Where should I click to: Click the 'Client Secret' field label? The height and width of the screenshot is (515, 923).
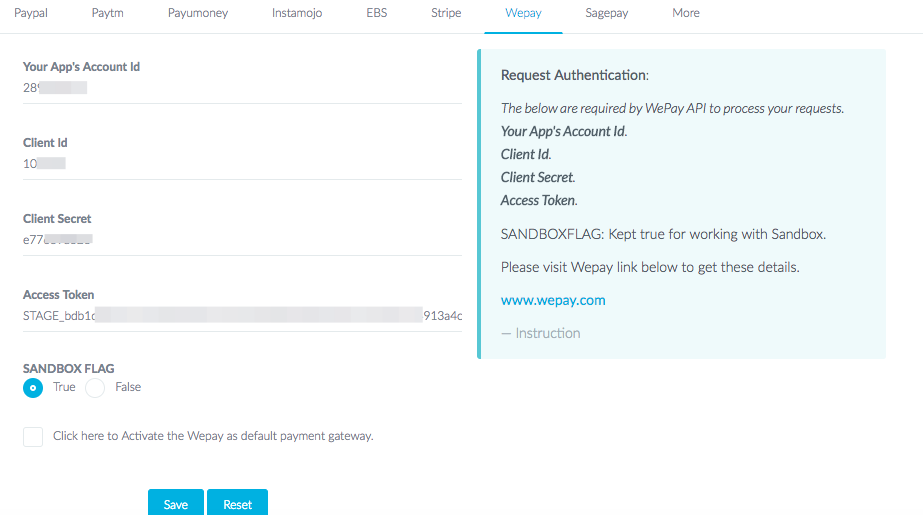tap(57, 218)
